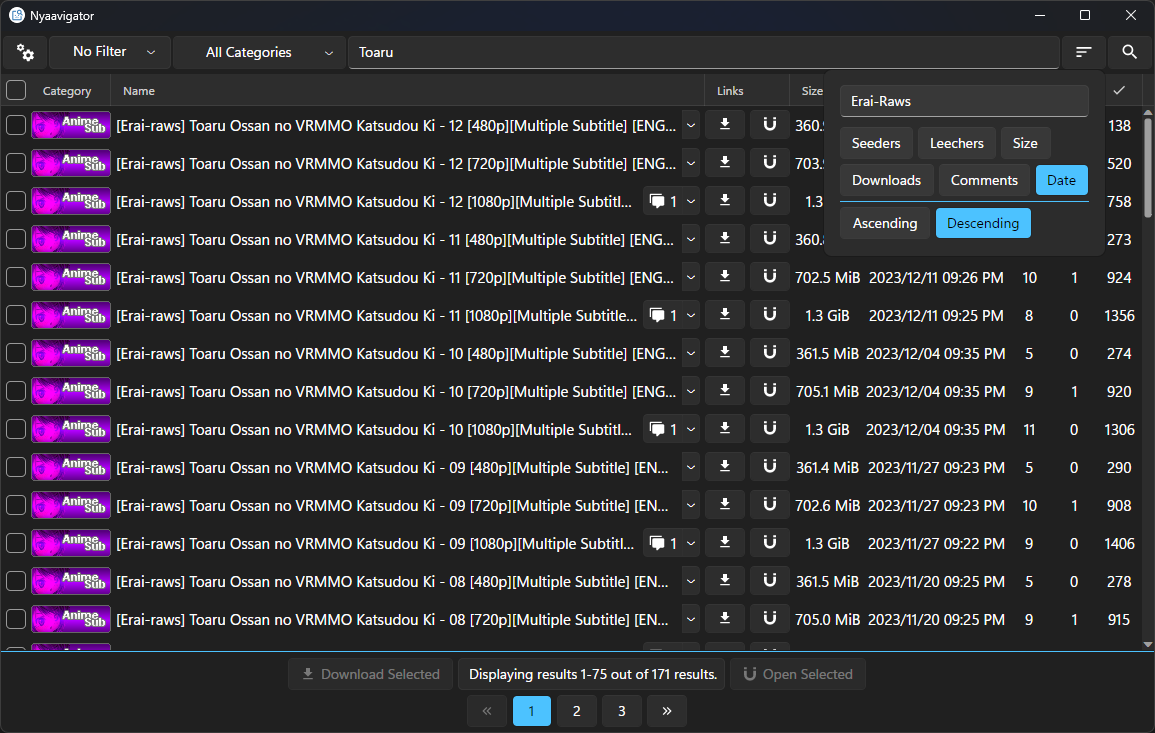Open magnet link for episode 12 [720p]

click(770, 164)
